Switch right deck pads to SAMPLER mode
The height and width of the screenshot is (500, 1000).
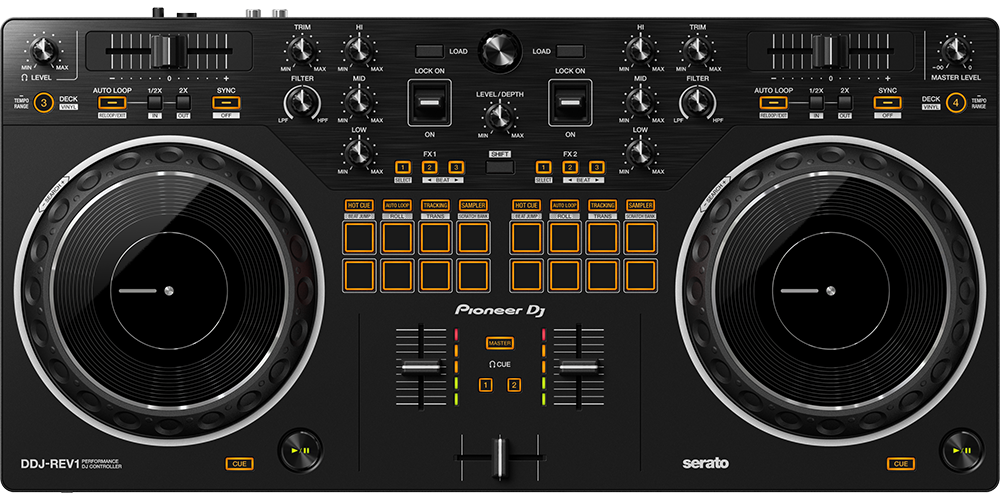pyautogui.click(x=641, y=205)
